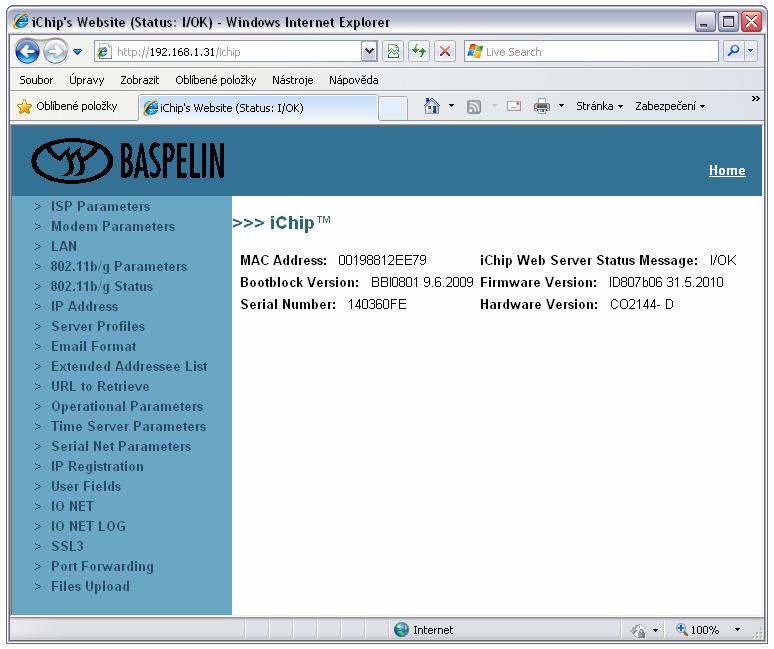Expand the toolbar overflow chevron

pyautogui.click(x=755, y=99)
